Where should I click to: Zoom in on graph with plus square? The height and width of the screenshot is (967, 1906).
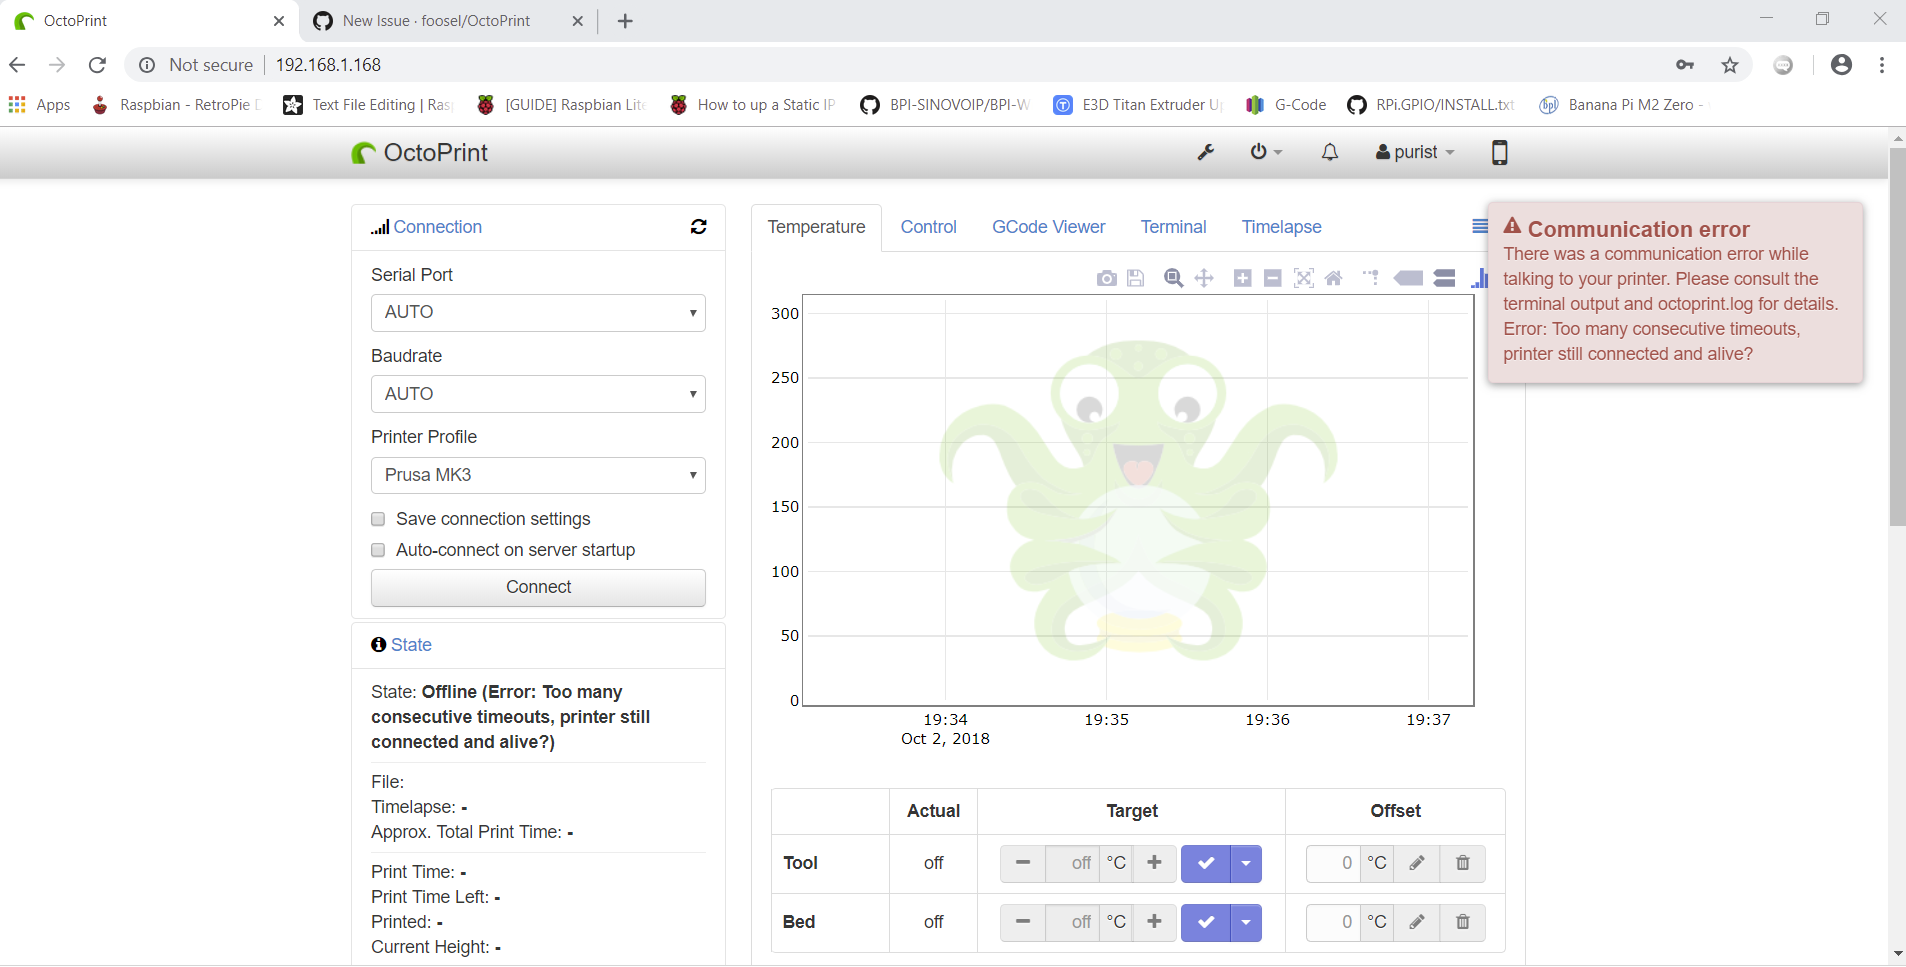[1242, 278]
